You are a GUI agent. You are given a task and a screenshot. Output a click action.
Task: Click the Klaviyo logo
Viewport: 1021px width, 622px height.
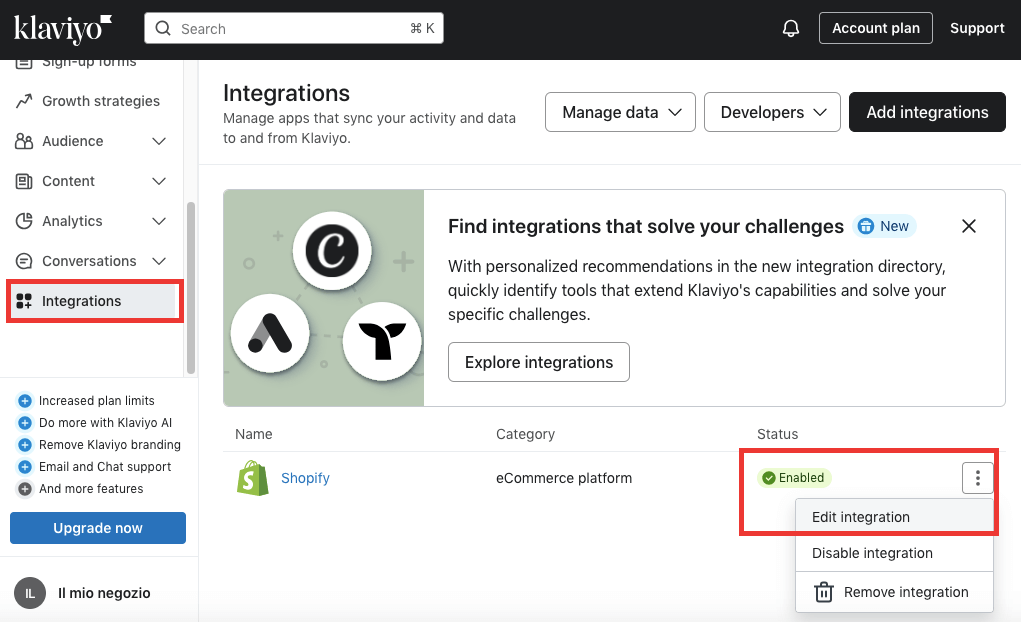(63, 29)
